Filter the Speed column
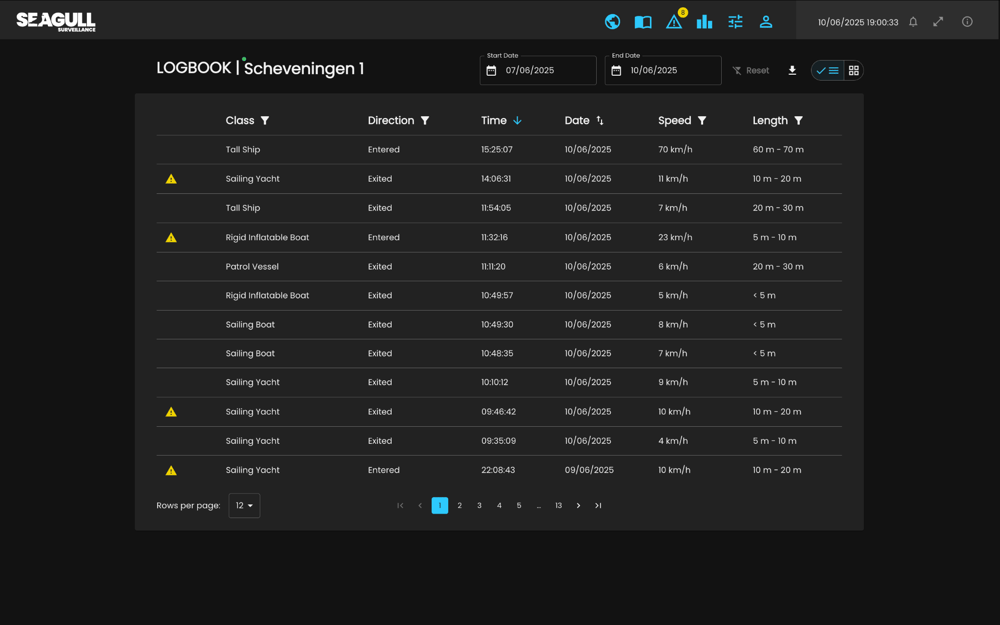The width and height of the screenshot is (1000, 625). 702,121
